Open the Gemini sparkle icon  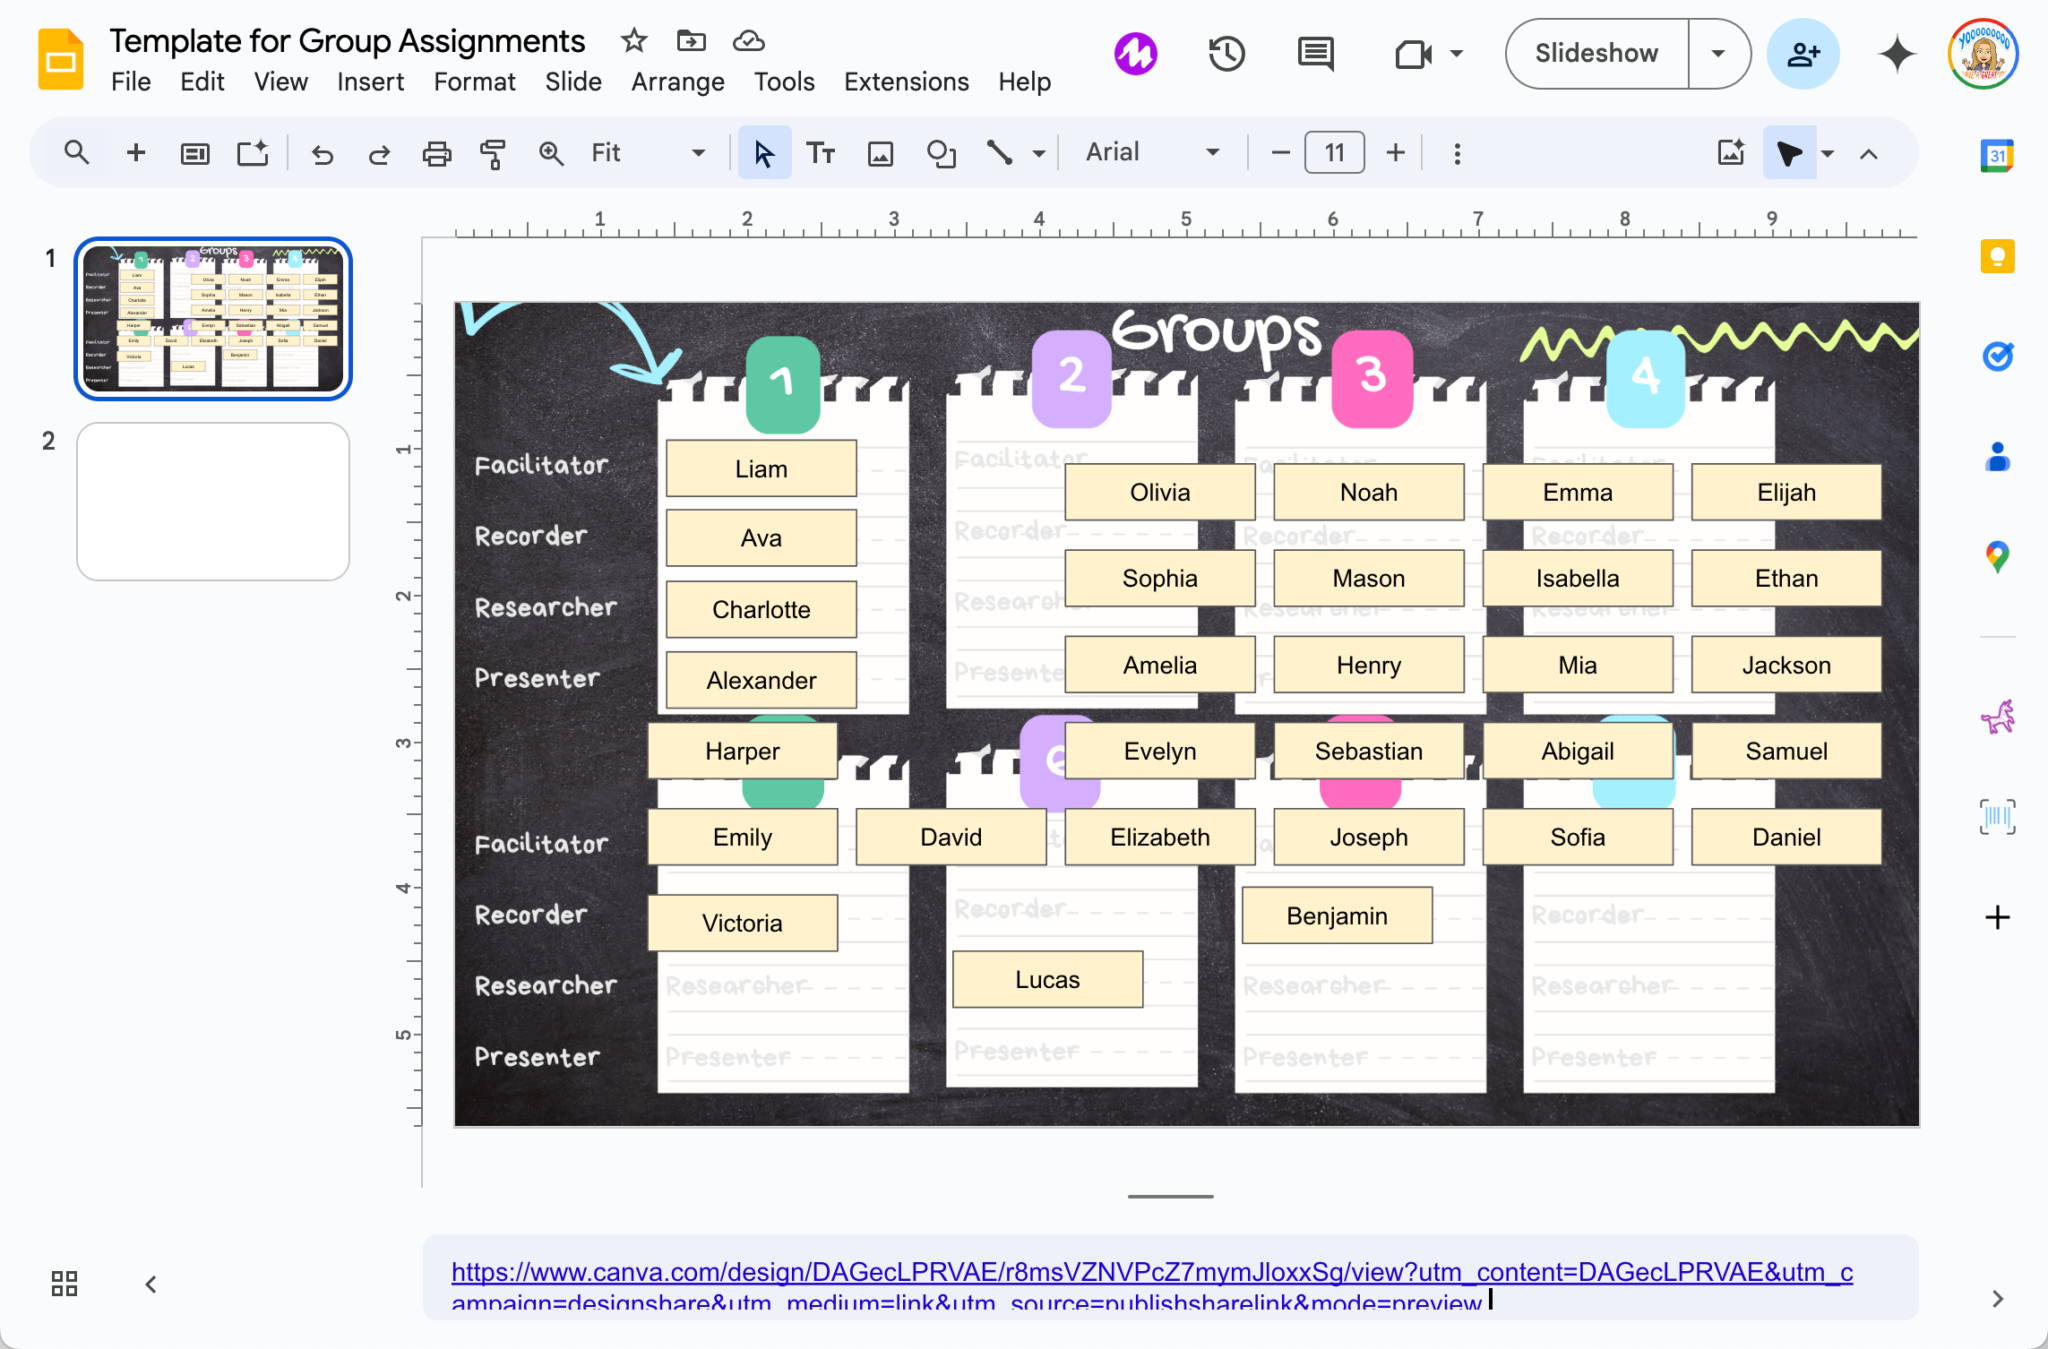[1896, 54]
